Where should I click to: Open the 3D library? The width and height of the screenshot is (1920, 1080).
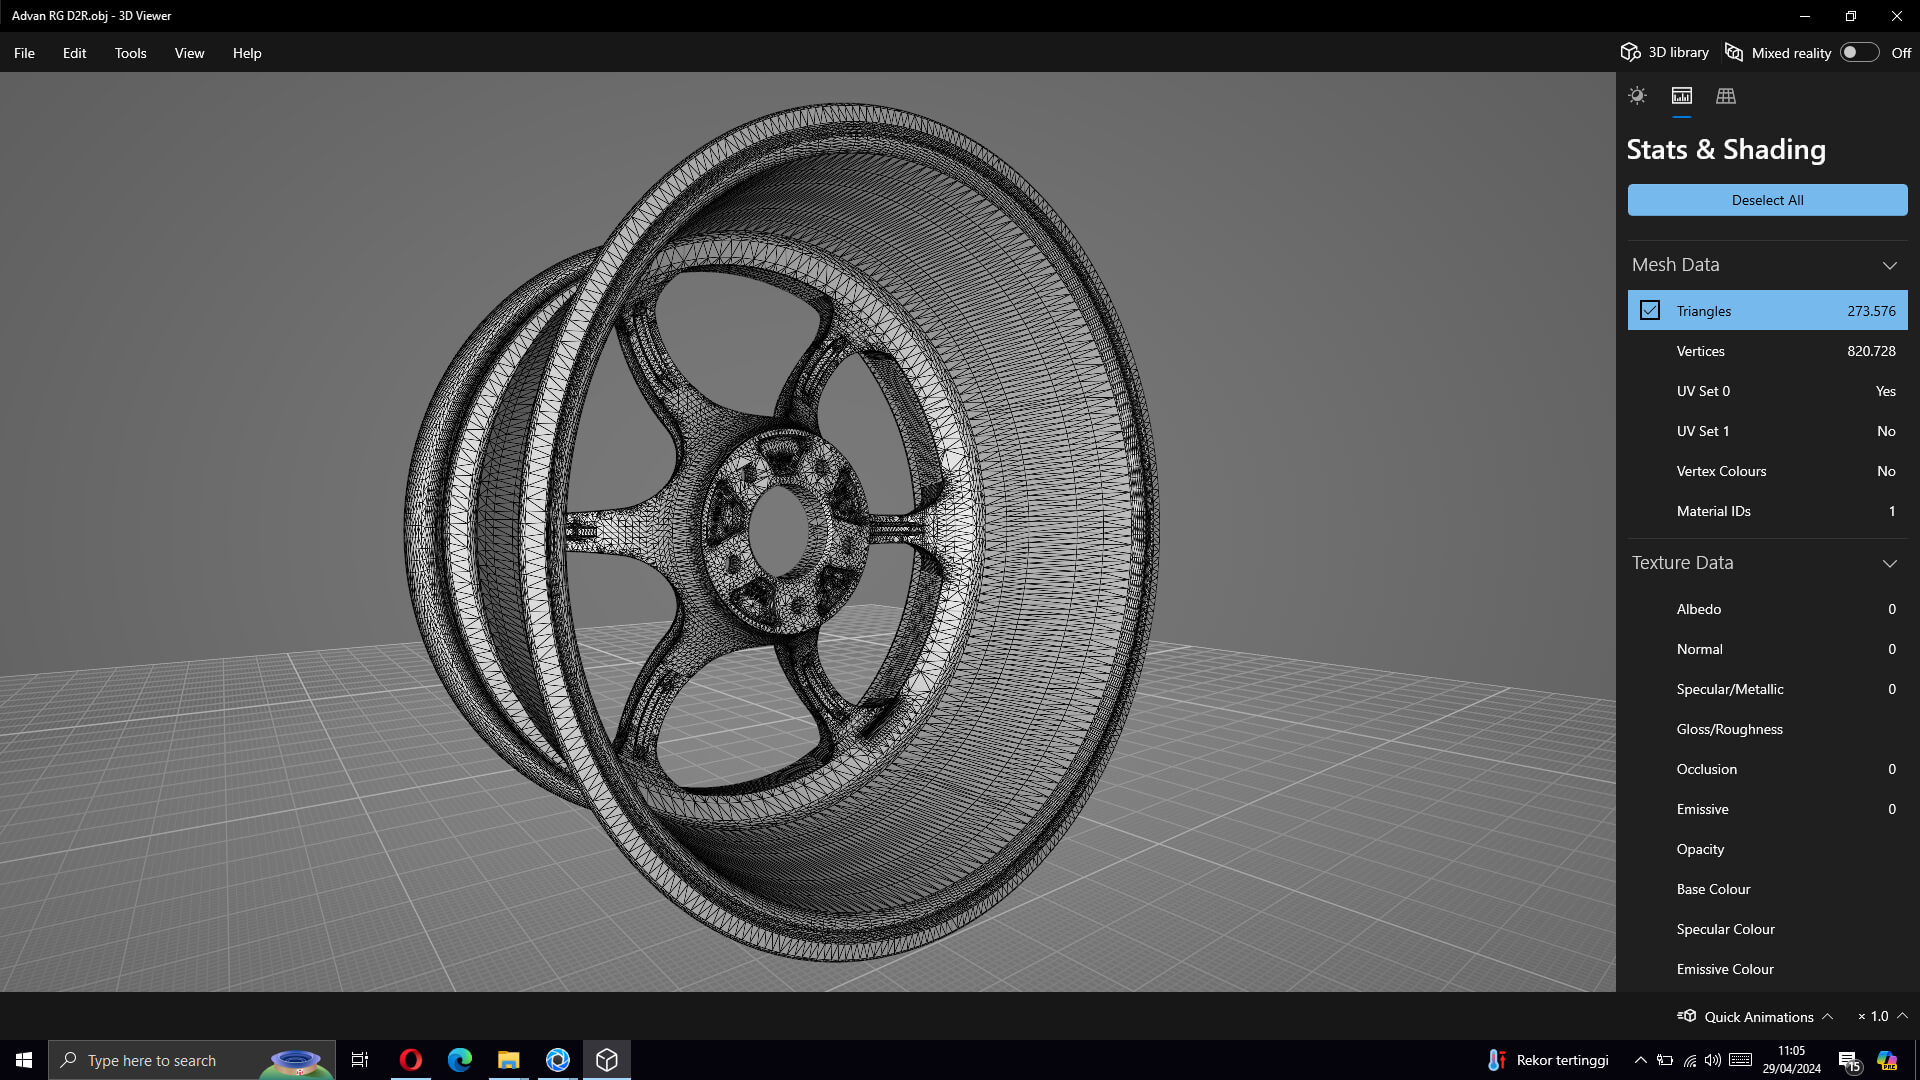tap(1665, 53)
